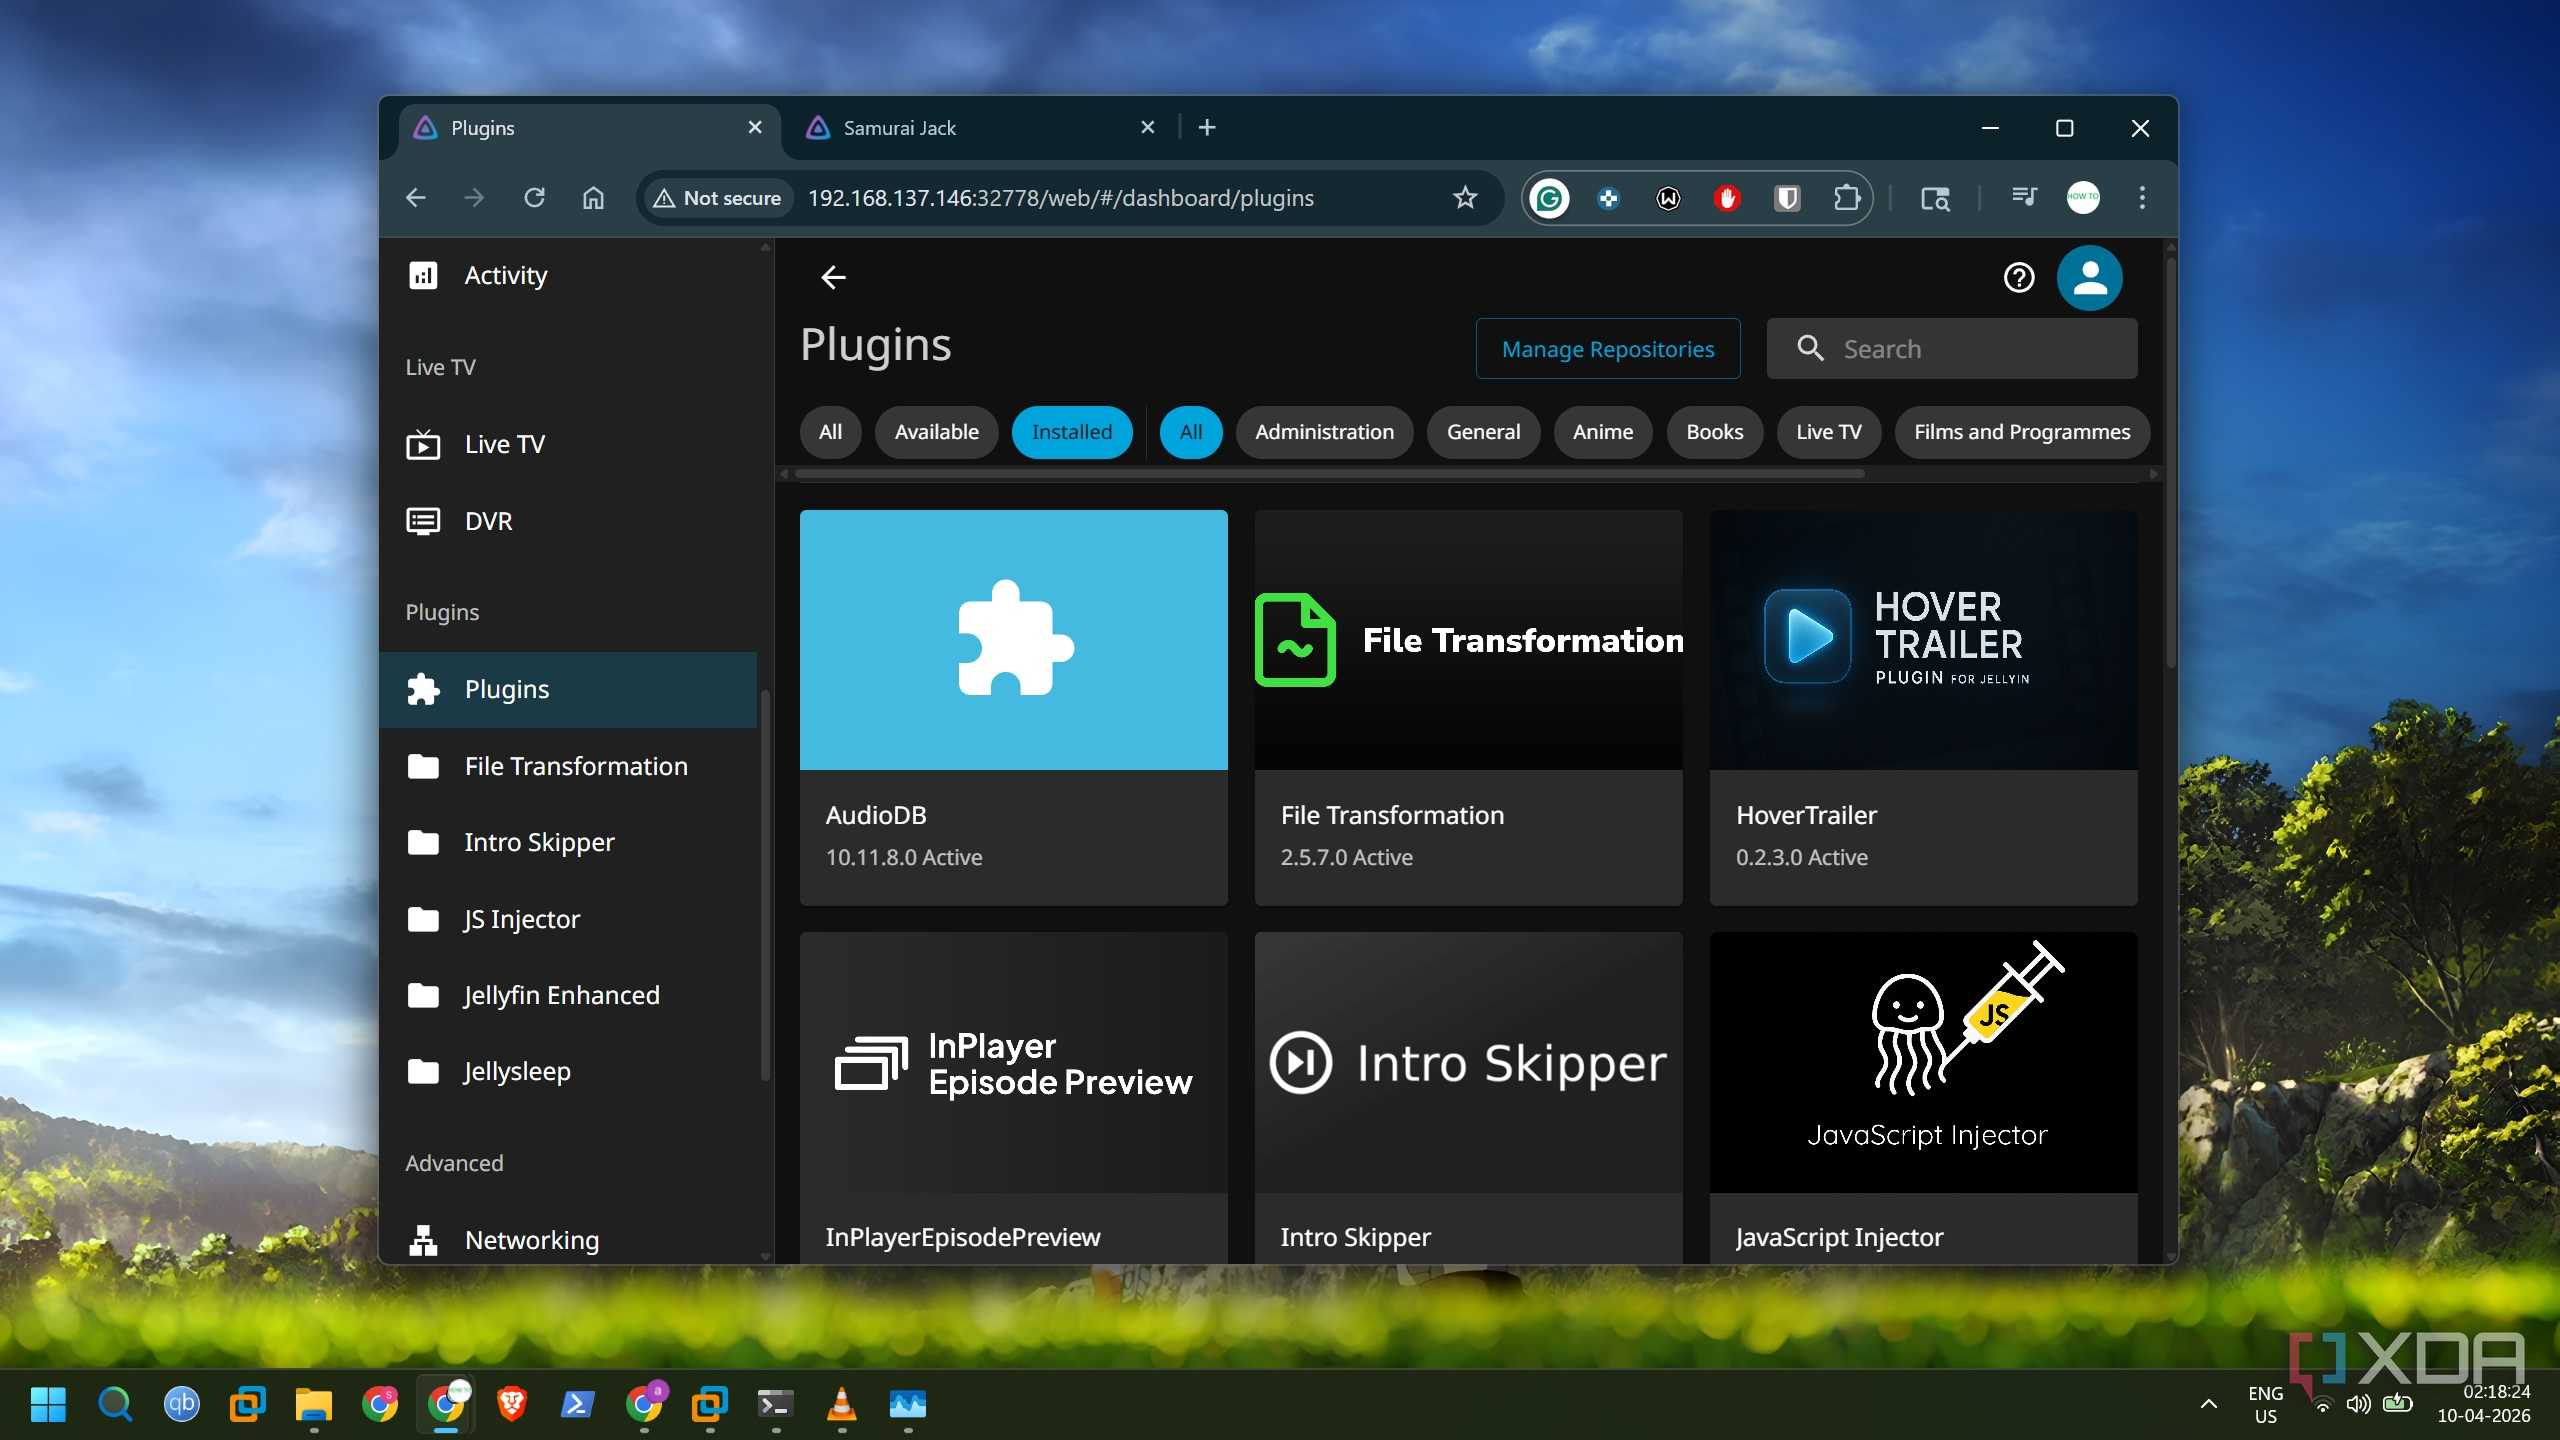Filter plugins by General category

(x=1483, y=432)
